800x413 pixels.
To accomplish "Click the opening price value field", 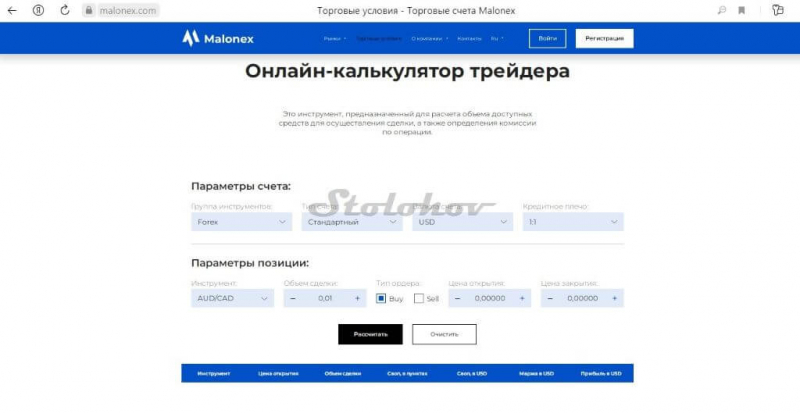I will pyautogui.click(x=490, y=298).
